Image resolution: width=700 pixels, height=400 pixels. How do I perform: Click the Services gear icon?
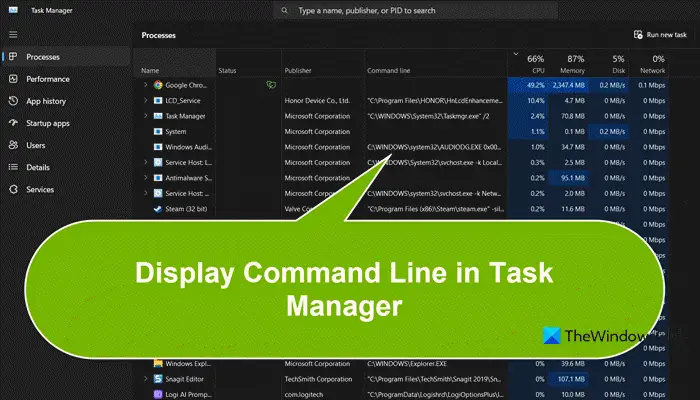[x=13, y=189]
